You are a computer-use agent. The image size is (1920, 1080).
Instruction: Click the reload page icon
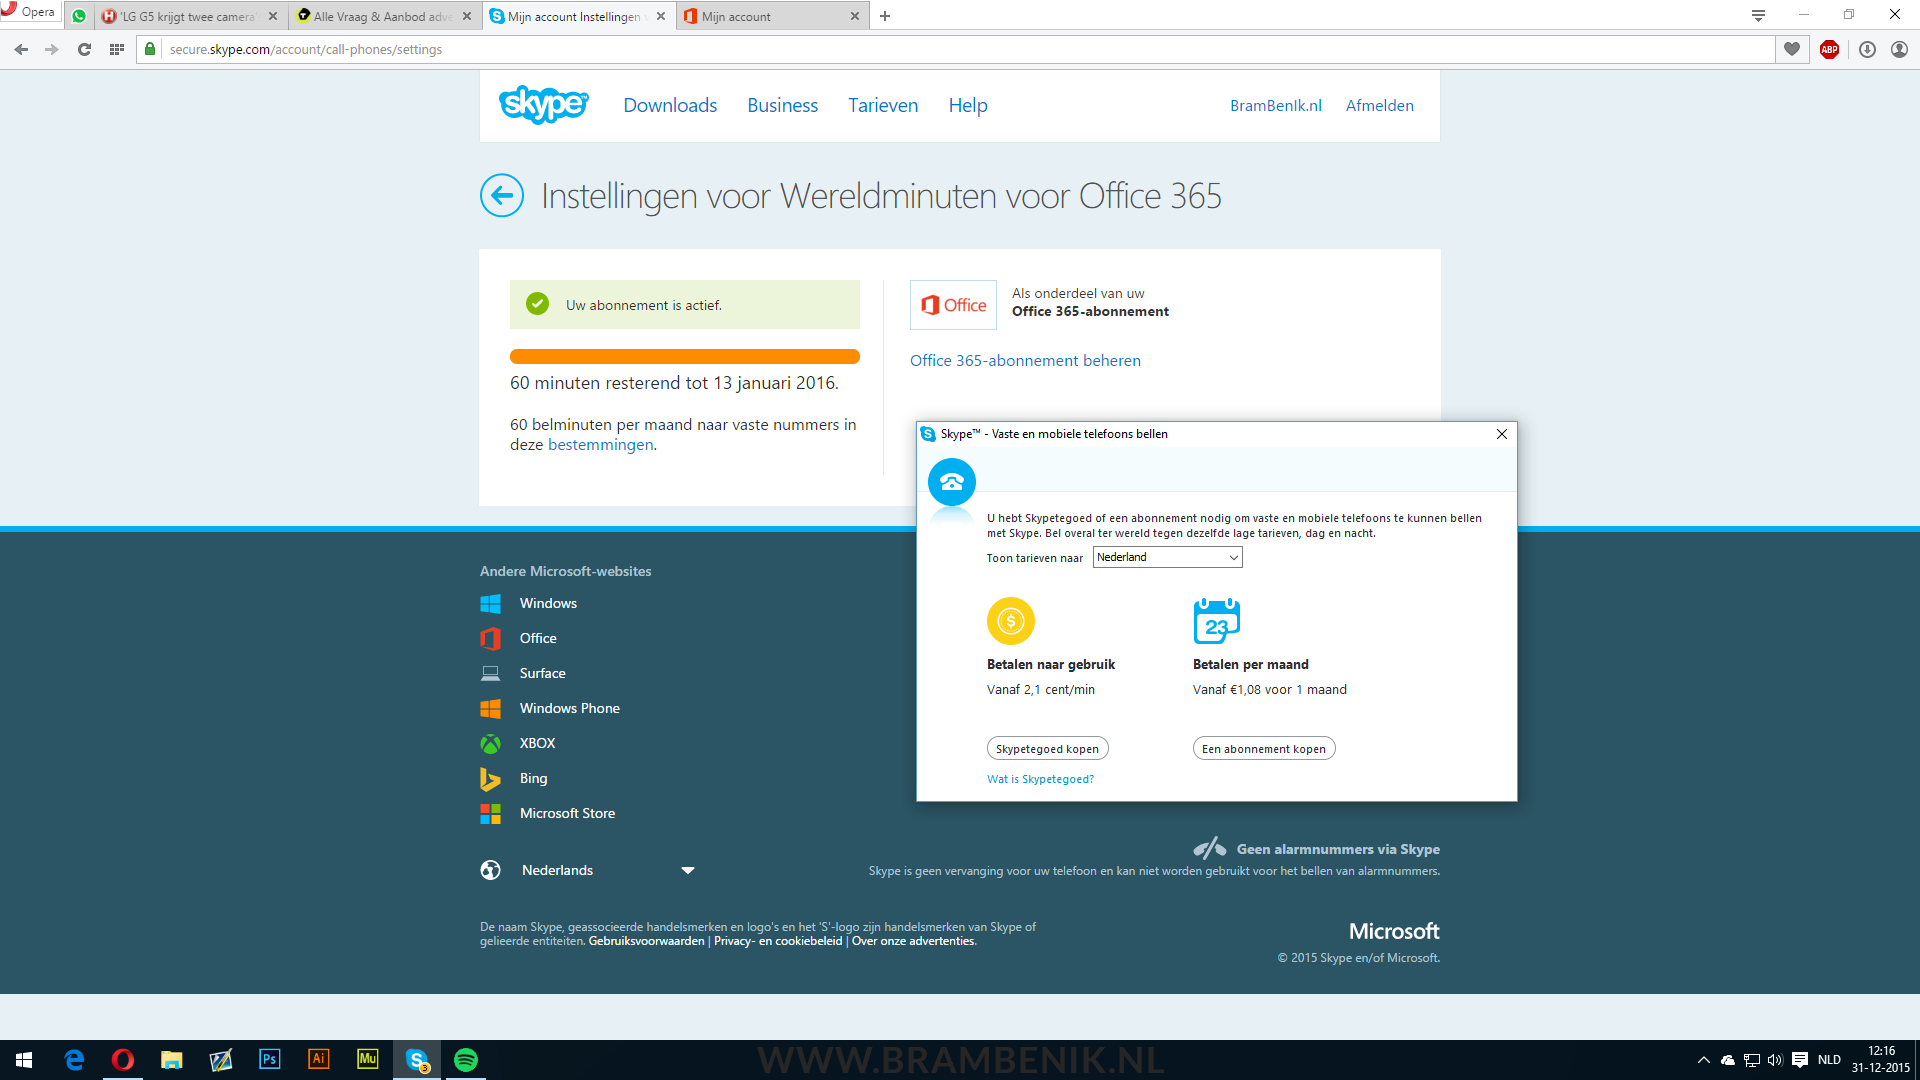[84, 49]
